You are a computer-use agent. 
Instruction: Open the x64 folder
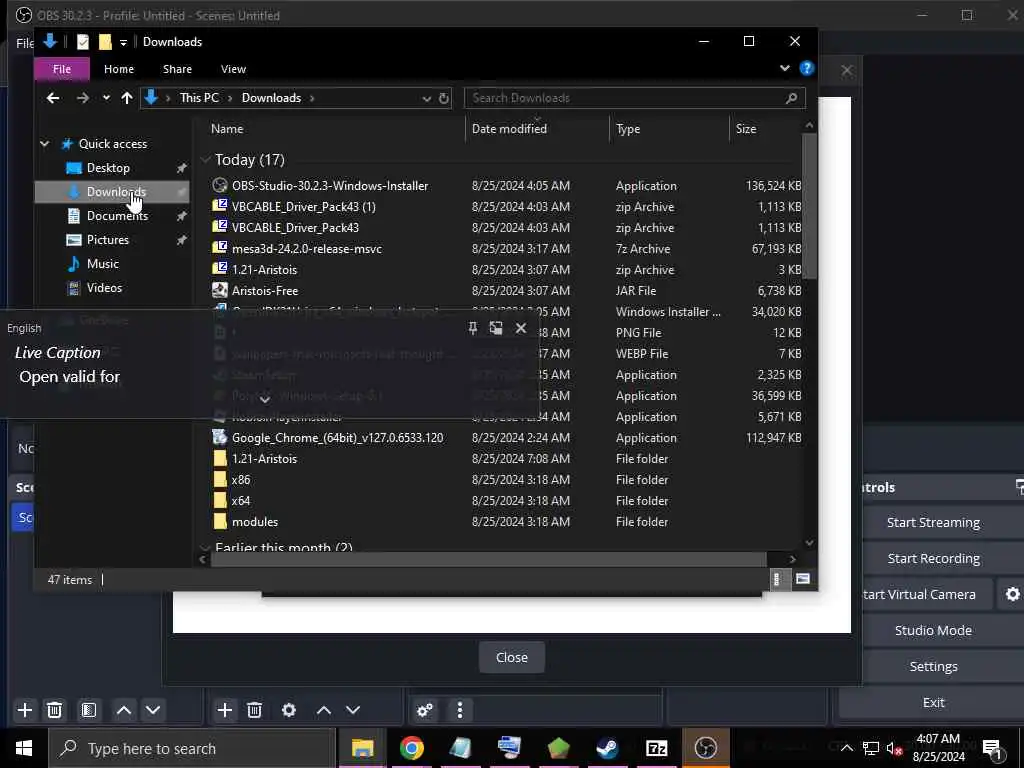(240, 500)
